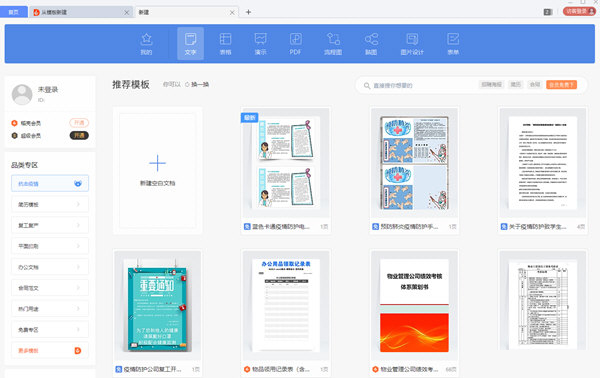Select the 文字 document type icon

click(190, 44)
